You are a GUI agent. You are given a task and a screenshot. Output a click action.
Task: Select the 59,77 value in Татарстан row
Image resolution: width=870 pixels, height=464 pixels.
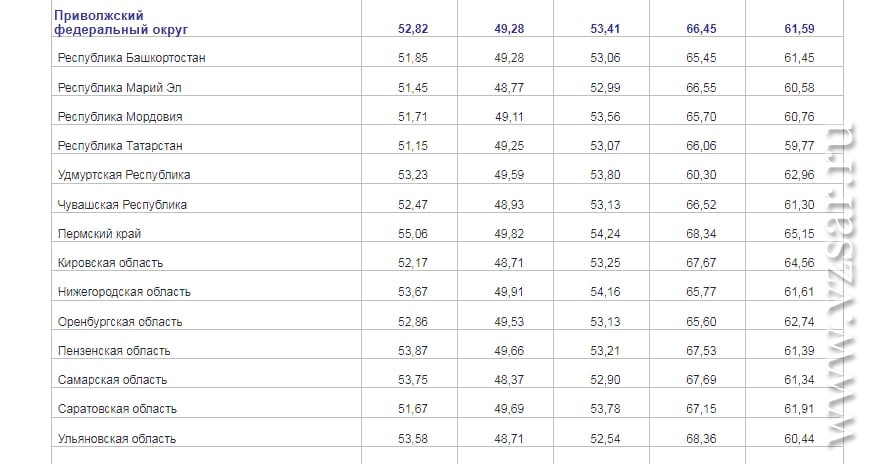click(800, 145)
